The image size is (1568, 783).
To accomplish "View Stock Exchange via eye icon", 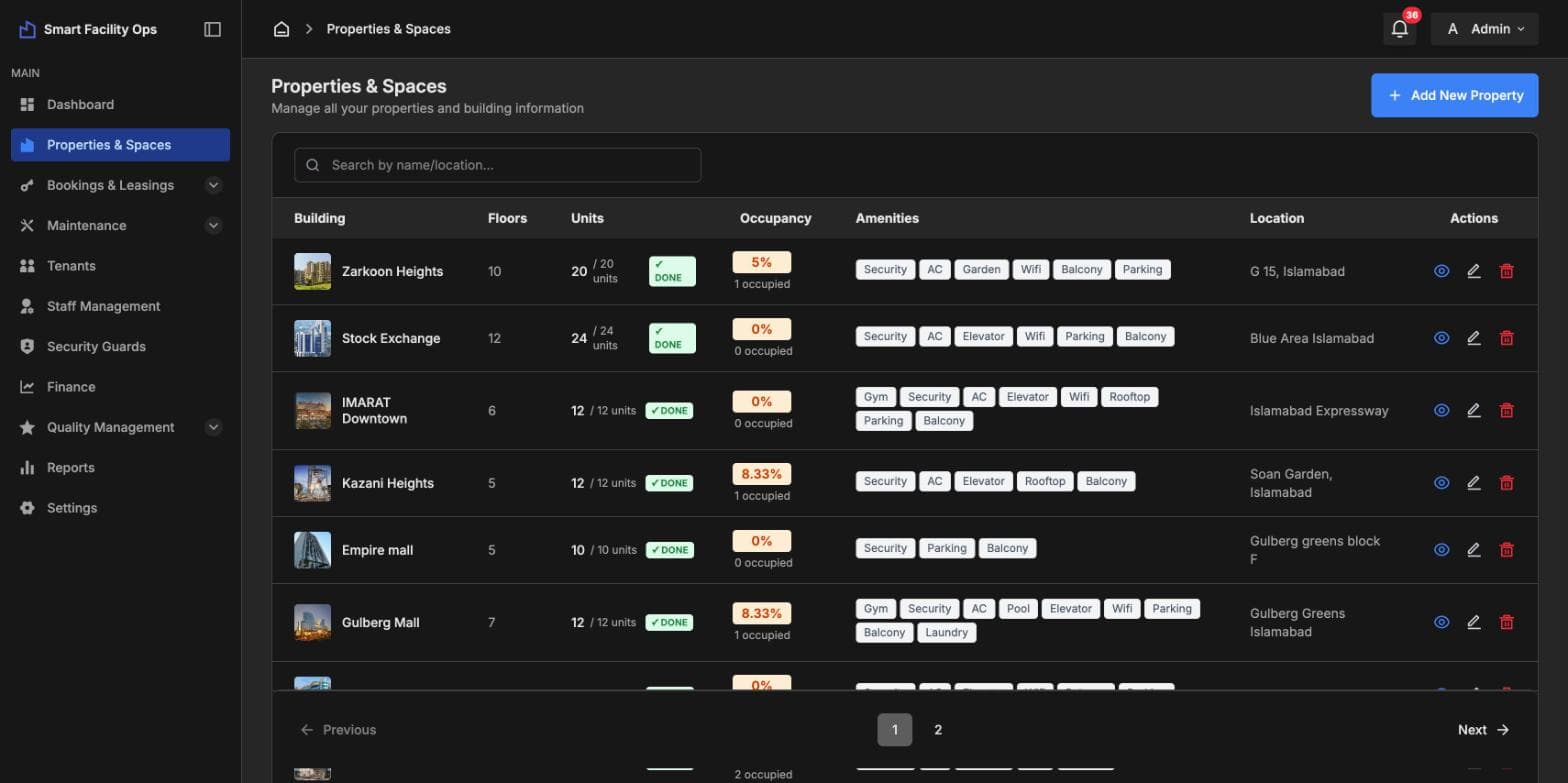I will (x=1441, y=338).
